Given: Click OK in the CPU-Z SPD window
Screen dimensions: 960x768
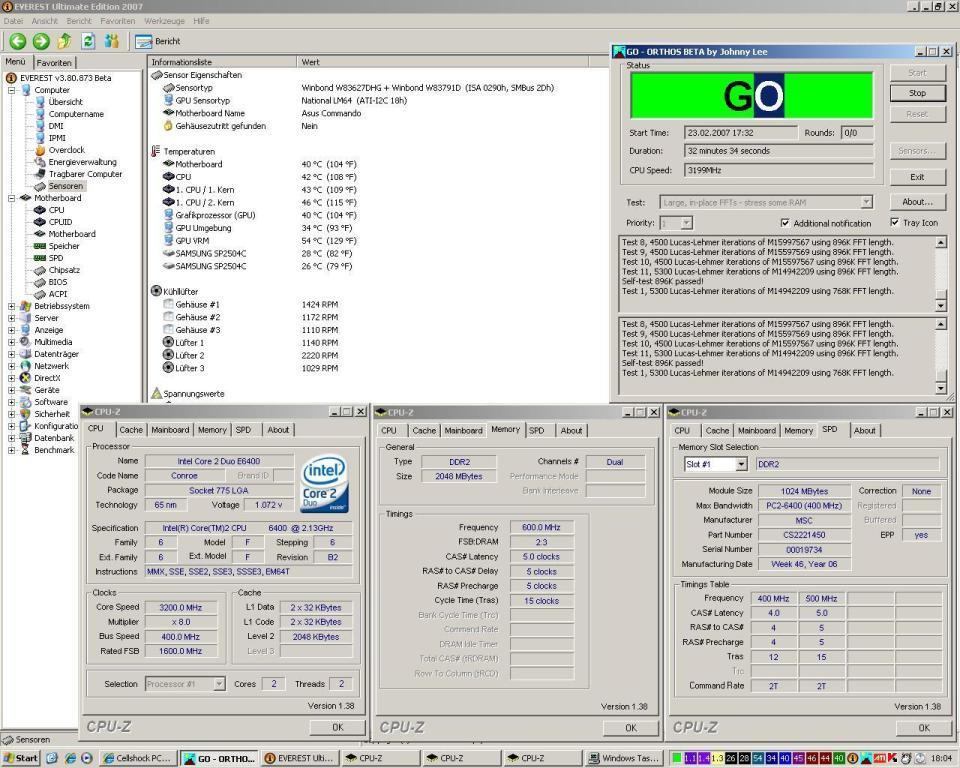Looking at the screenshot, I should coord(924,728).
